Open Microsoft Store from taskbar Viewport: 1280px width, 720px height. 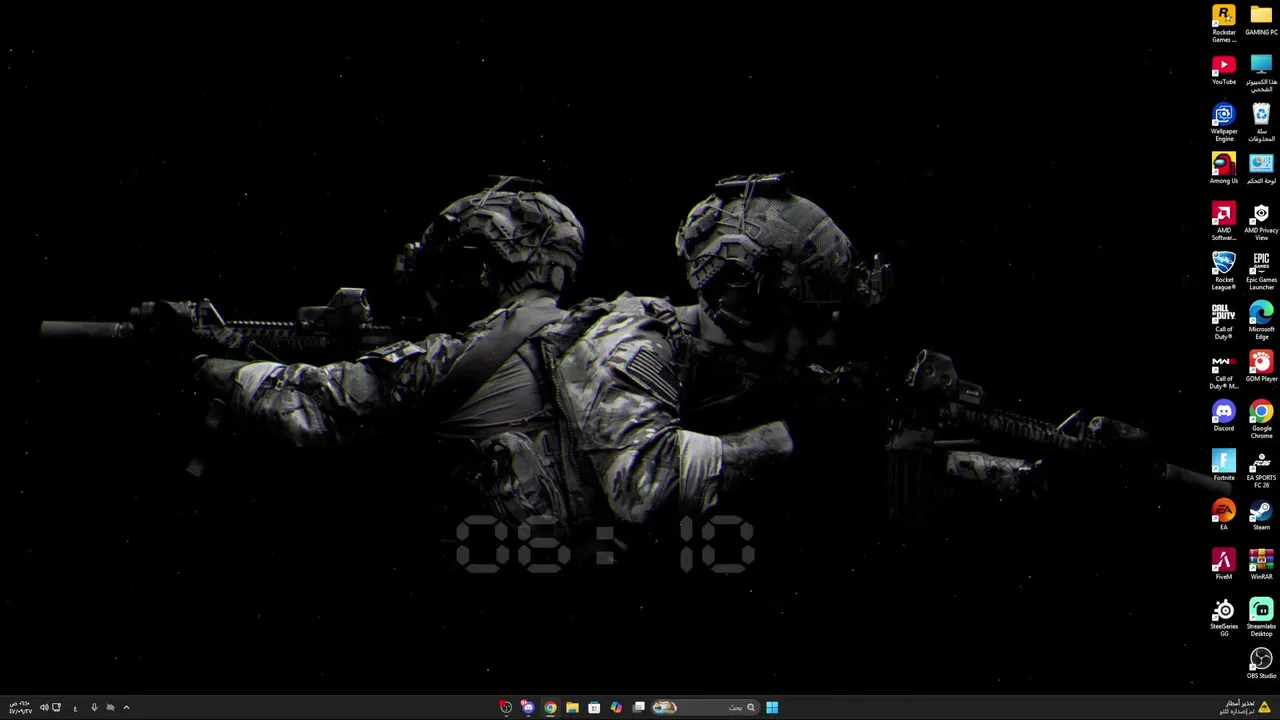(594, 707)
